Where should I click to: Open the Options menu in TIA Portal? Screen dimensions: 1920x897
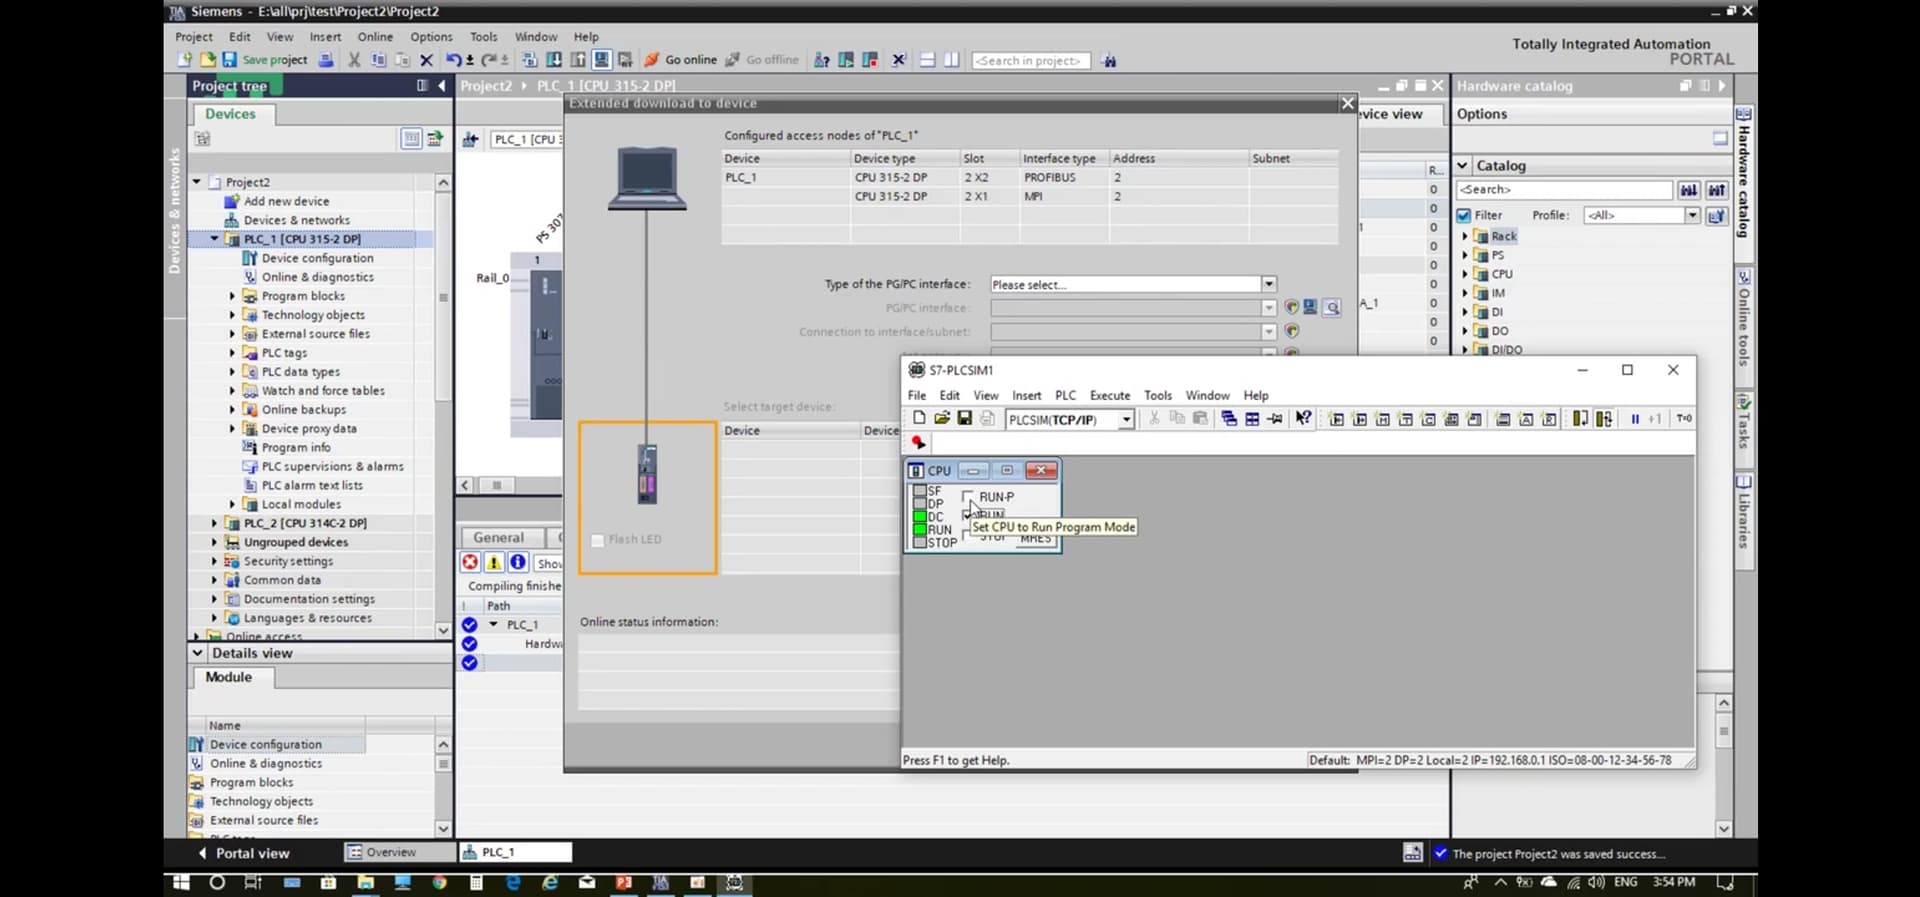pyautogui.click(x=431, y=36)
